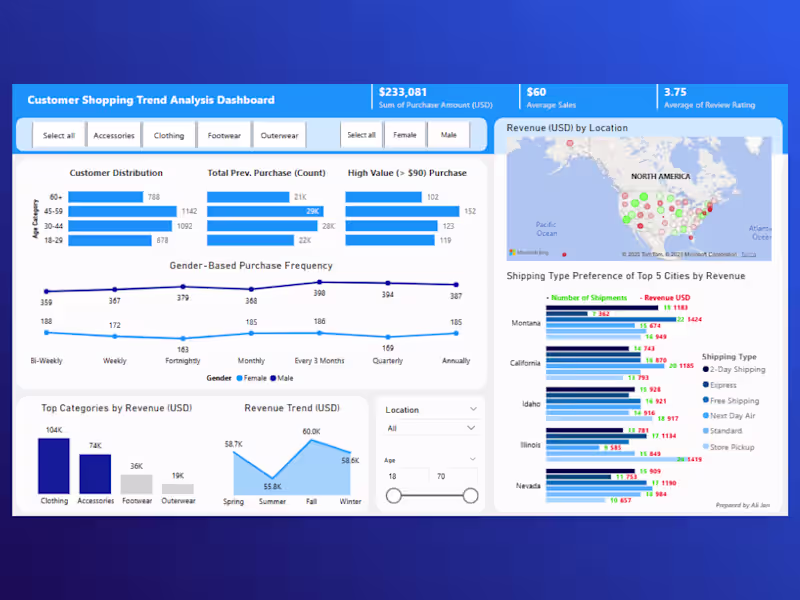Click the Next Day Air legend dot
The height and width of the screenshot is (600, 800).
click(x=706, y=415)
